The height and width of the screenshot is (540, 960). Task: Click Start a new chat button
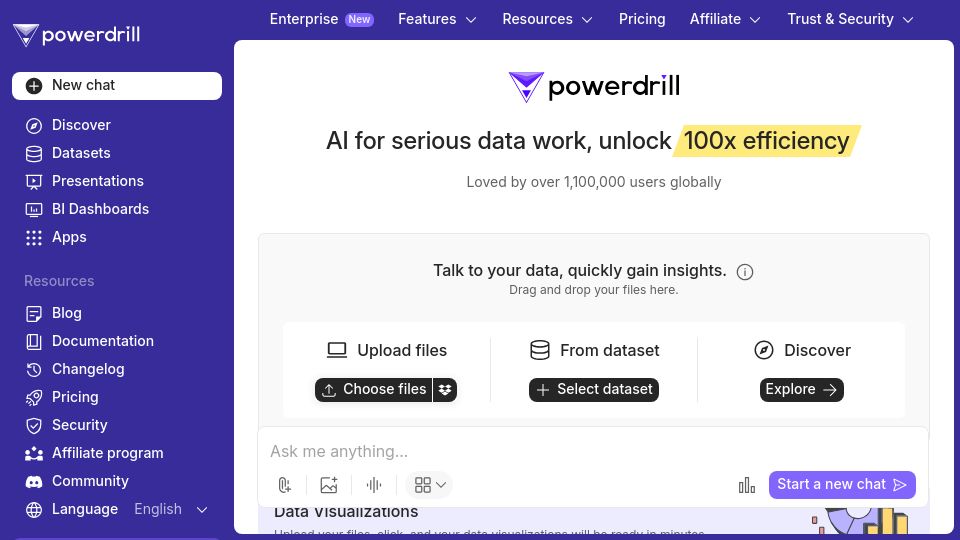click(x=842, y=485)
